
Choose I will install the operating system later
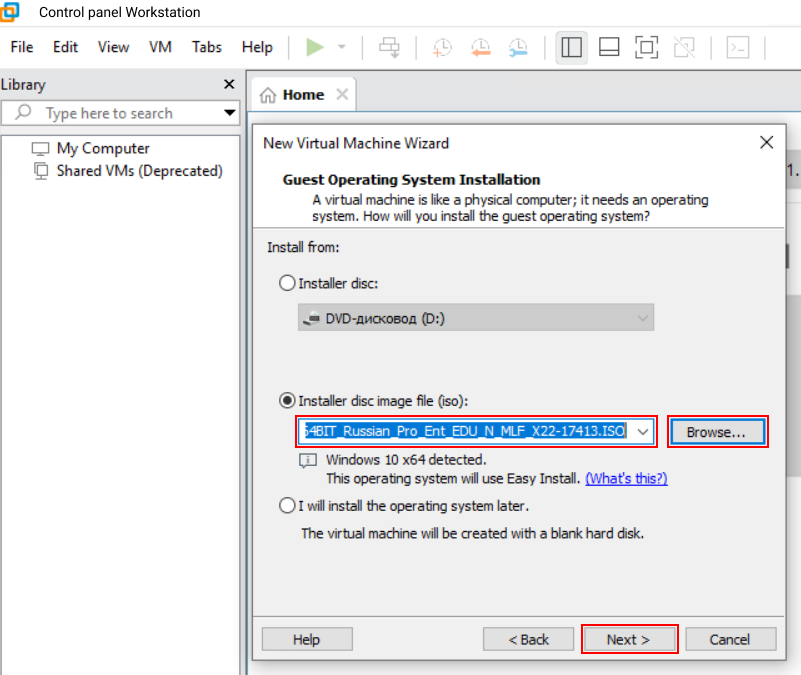288,506
